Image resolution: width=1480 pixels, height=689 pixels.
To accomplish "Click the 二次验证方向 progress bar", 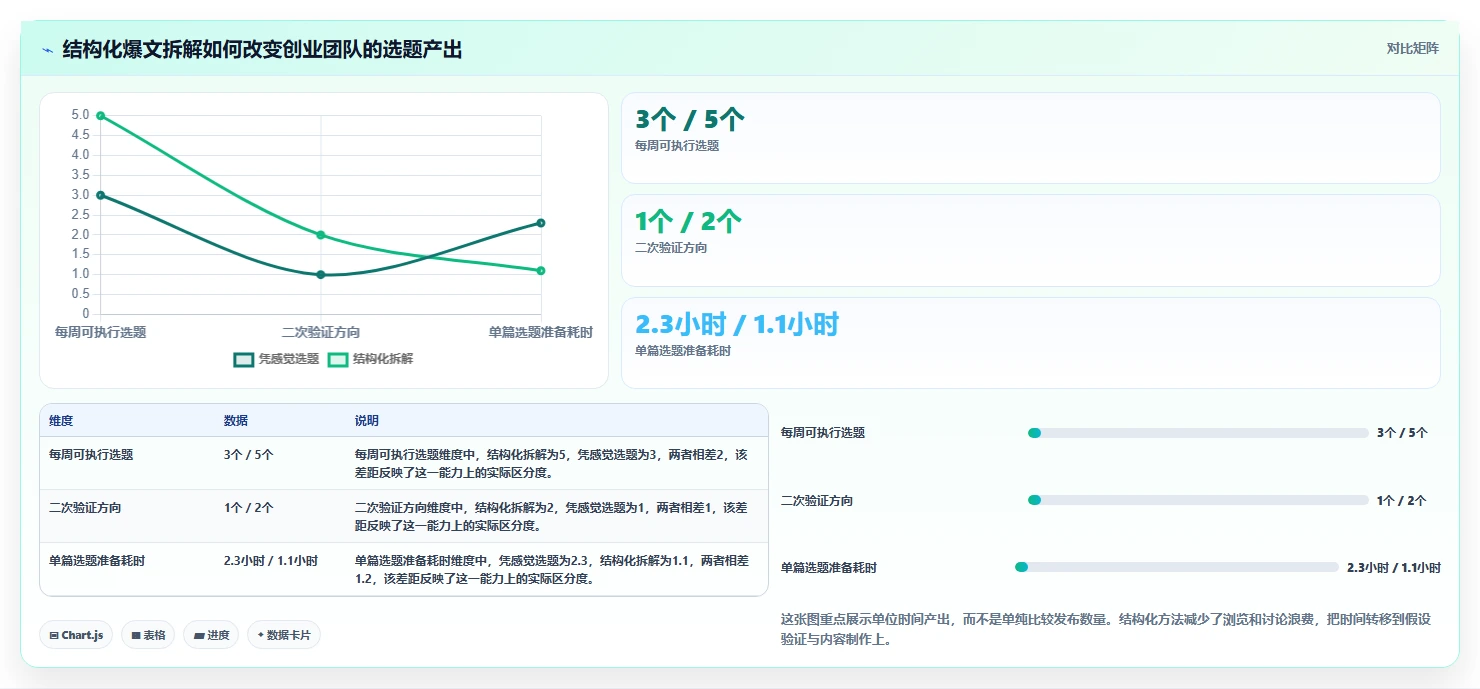I will tap(1198, 500).
